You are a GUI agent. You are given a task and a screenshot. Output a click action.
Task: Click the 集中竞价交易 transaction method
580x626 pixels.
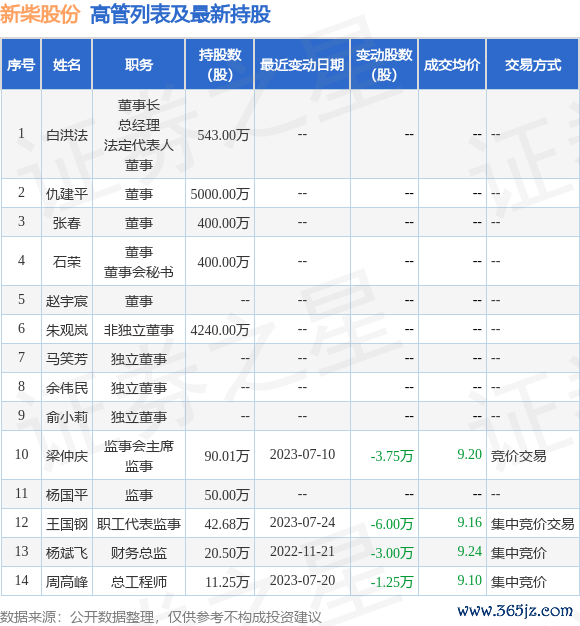click(x=532, y=524)
